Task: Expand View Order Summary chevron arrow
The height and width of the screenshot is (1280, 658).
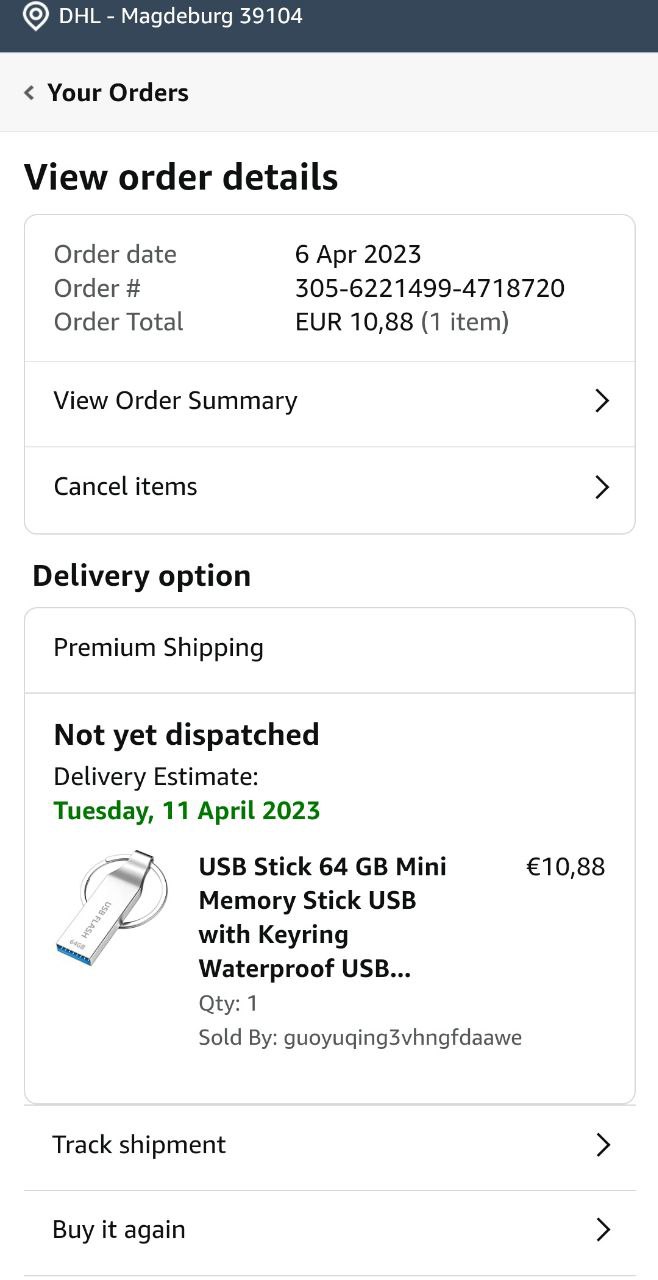Action: [602, 401]
